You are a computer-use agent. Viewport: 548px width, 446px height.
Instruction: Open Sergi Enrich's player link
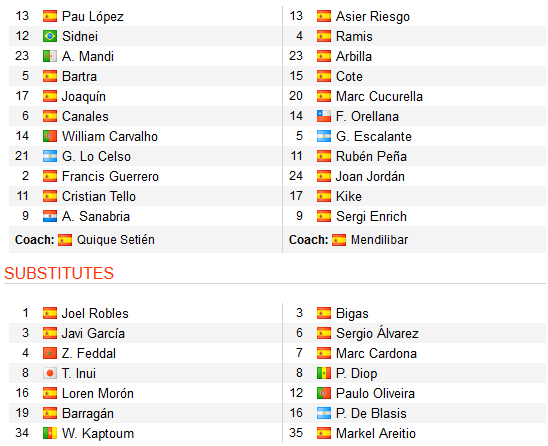click(371, 217)
